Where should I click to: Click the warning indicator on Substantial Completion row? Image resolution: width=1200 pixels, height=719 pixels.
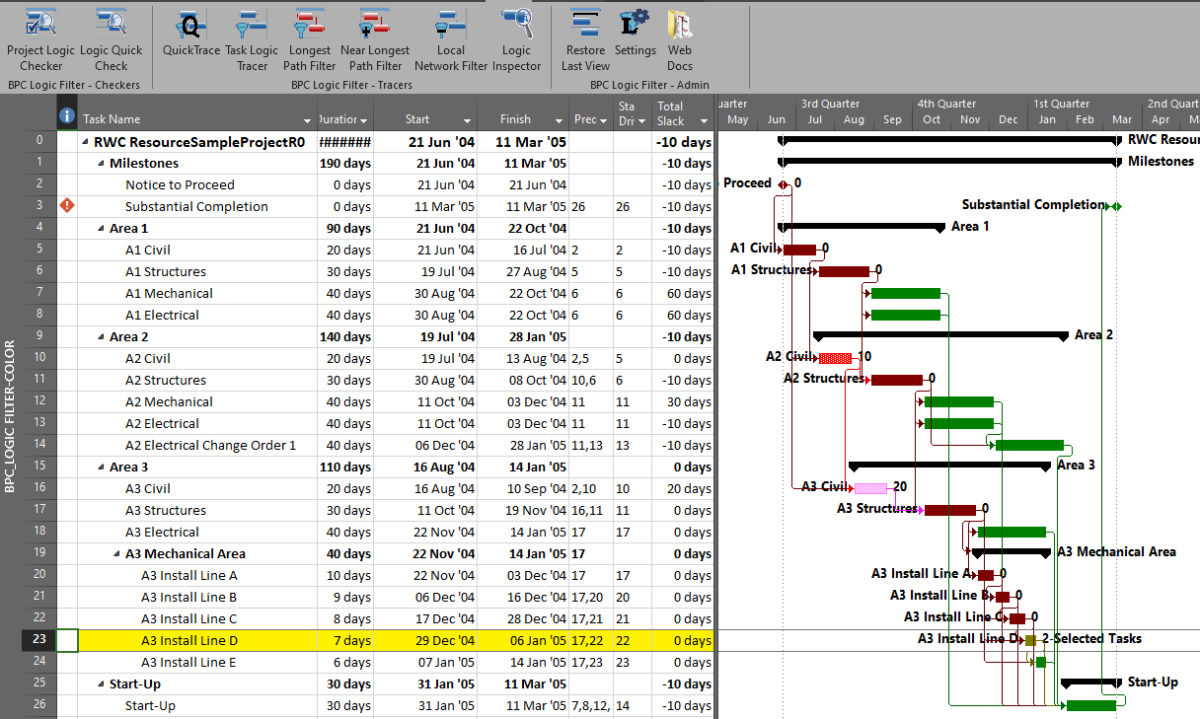point(67,206)
